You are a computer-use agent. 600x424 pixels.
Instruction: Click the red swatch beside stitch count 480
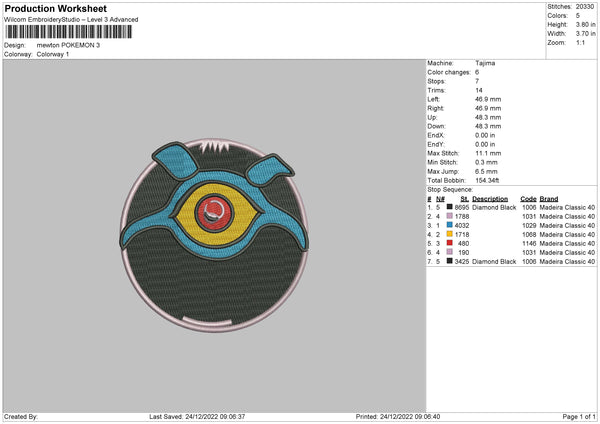point(450,243)
